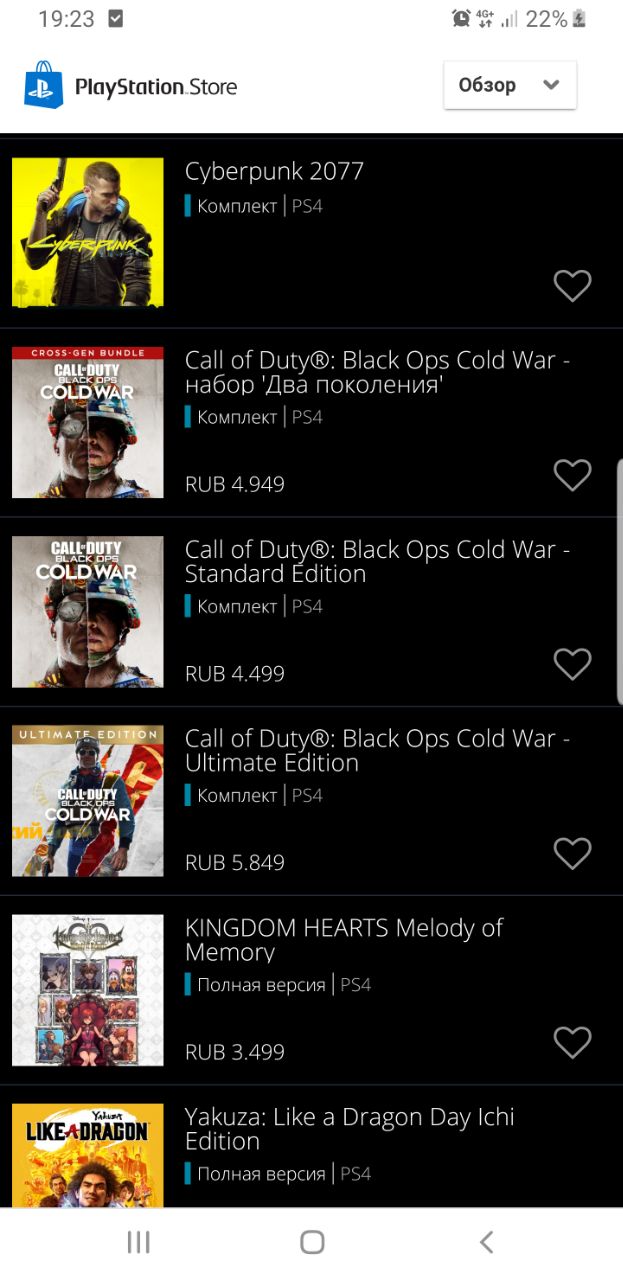623x1280 pixels.
Task: Open the Обзор dropdown menu
Action: click(x=510, y=85)
